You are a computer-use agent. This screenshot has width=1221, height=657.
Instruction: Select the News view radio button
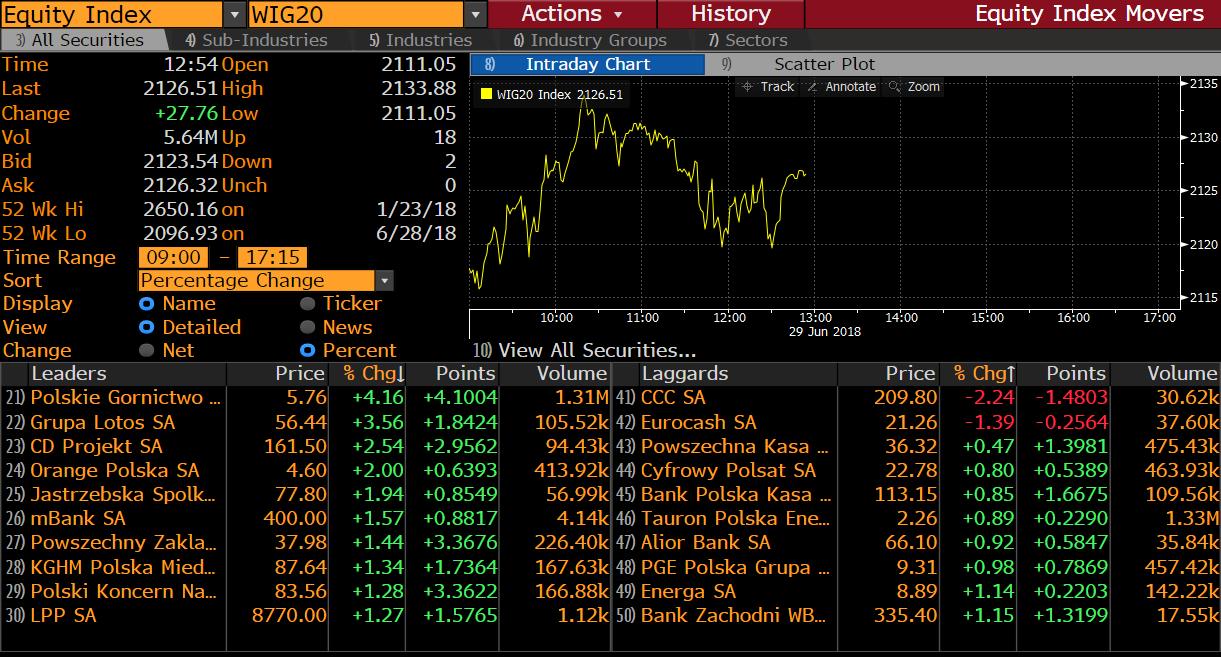click(308, 328)
